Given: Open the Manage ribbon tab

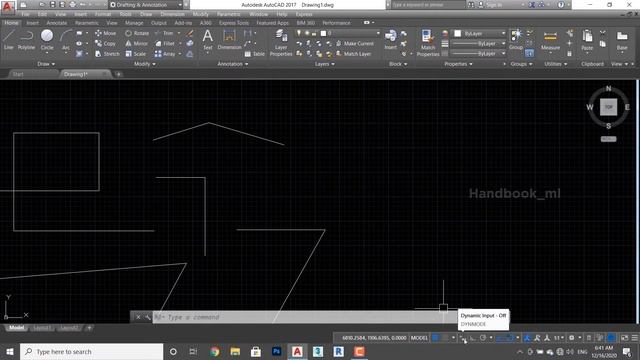Looking at the screenshot, I should pos(134,23).
